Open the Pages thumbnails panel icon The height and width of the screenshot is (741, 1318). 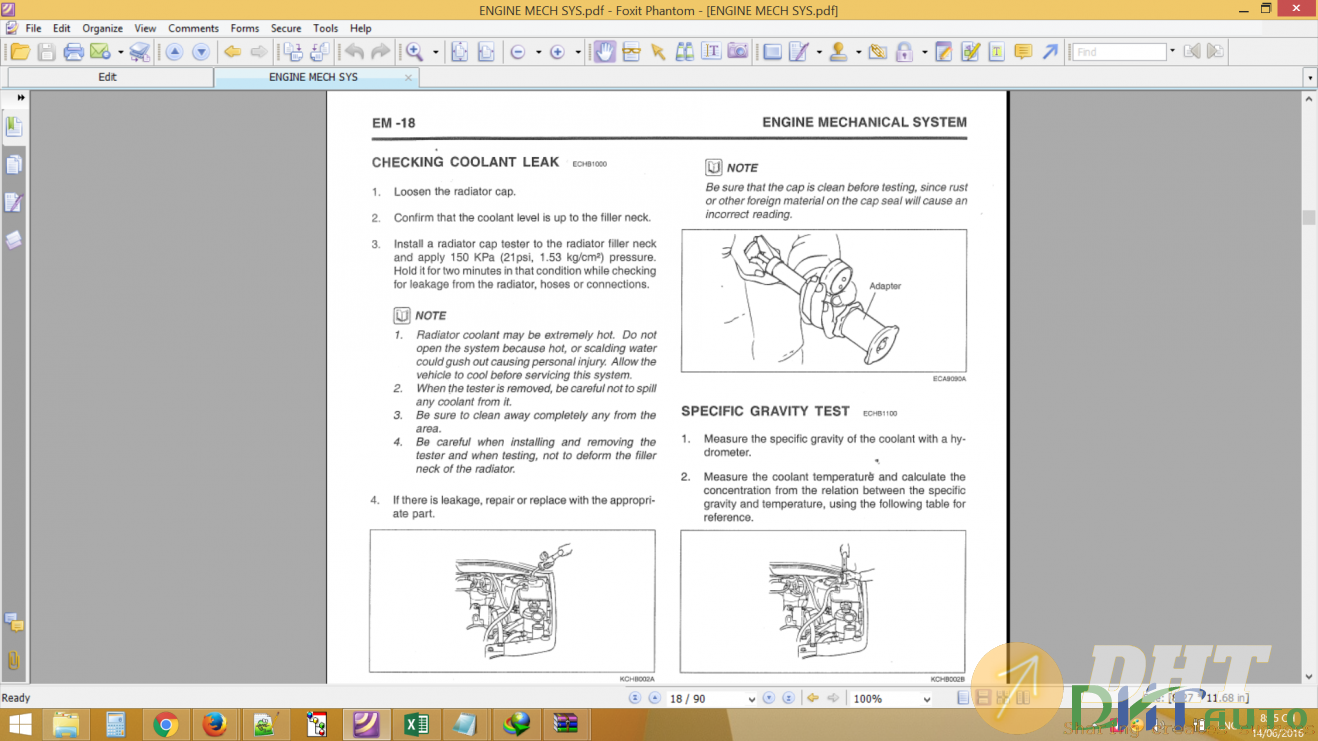14,164
